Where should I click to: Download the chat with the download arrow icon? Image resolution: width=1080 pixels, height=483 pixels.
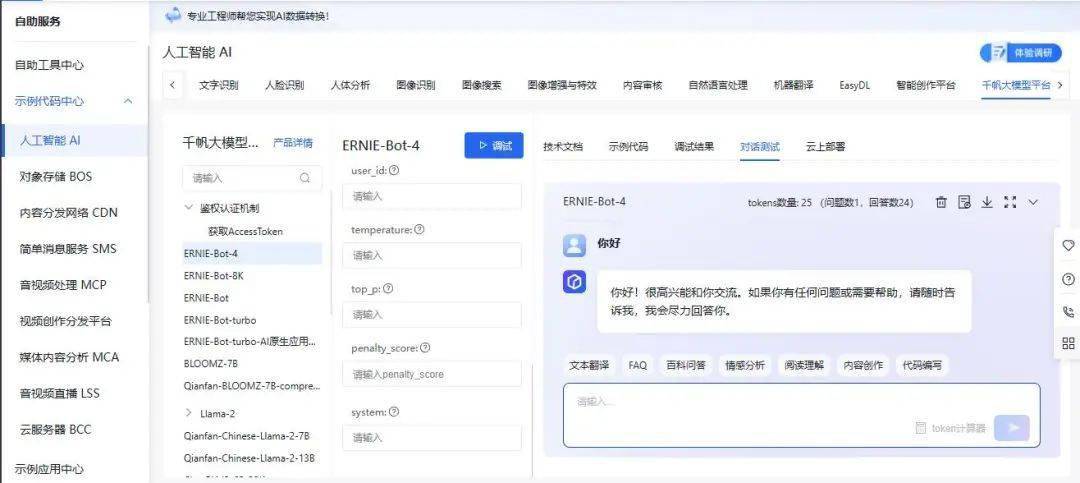coord(987,202)
